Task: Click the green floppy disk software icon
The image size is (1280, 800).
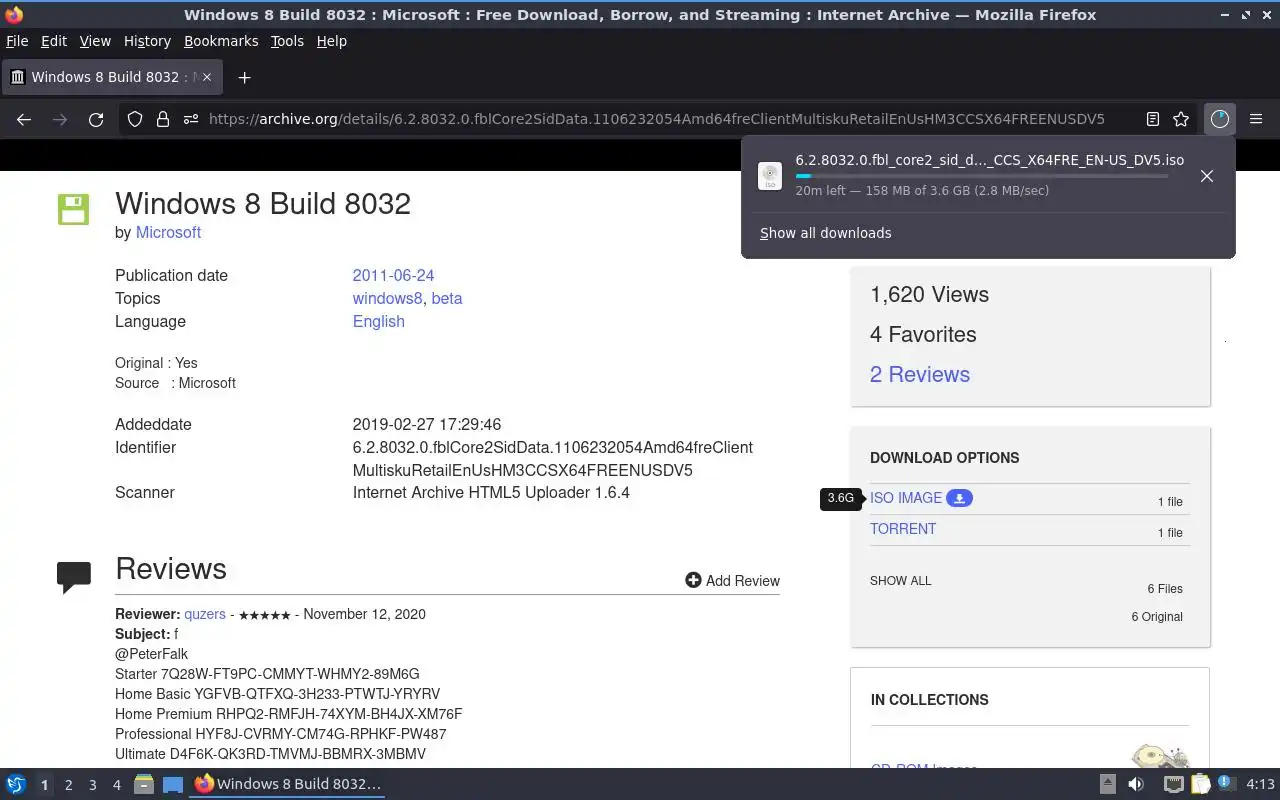Action: pos(74,209)
